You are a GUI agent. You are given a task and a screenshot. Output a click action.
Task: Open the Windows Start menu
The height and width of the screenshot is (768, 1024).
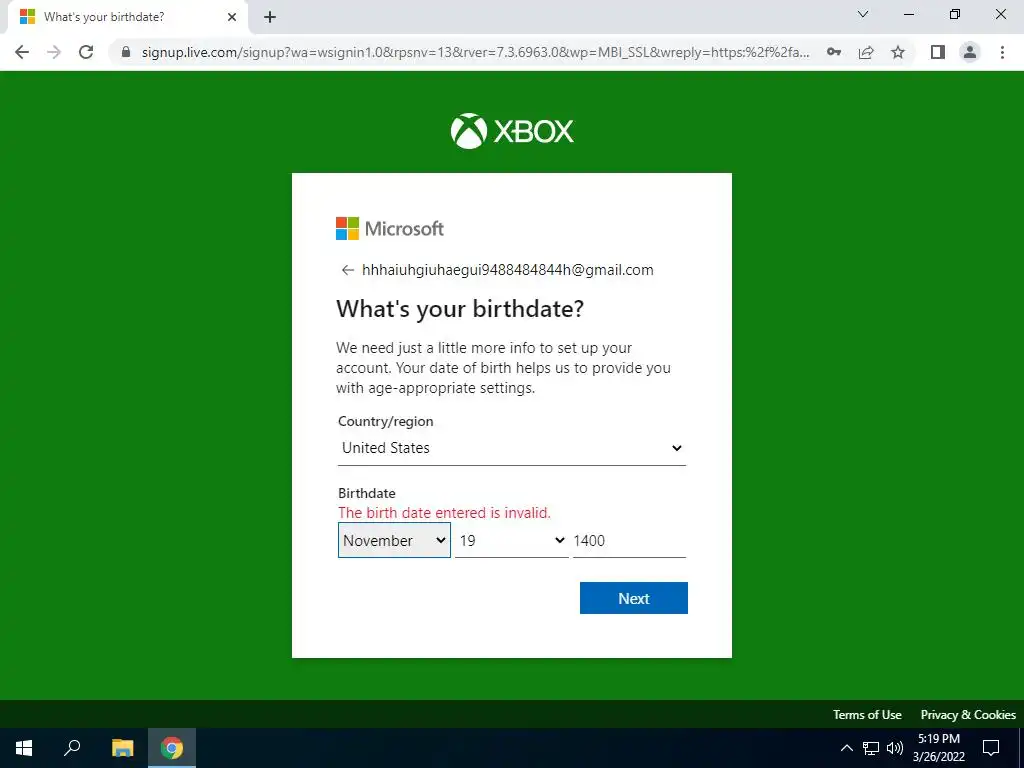(24, 748)
